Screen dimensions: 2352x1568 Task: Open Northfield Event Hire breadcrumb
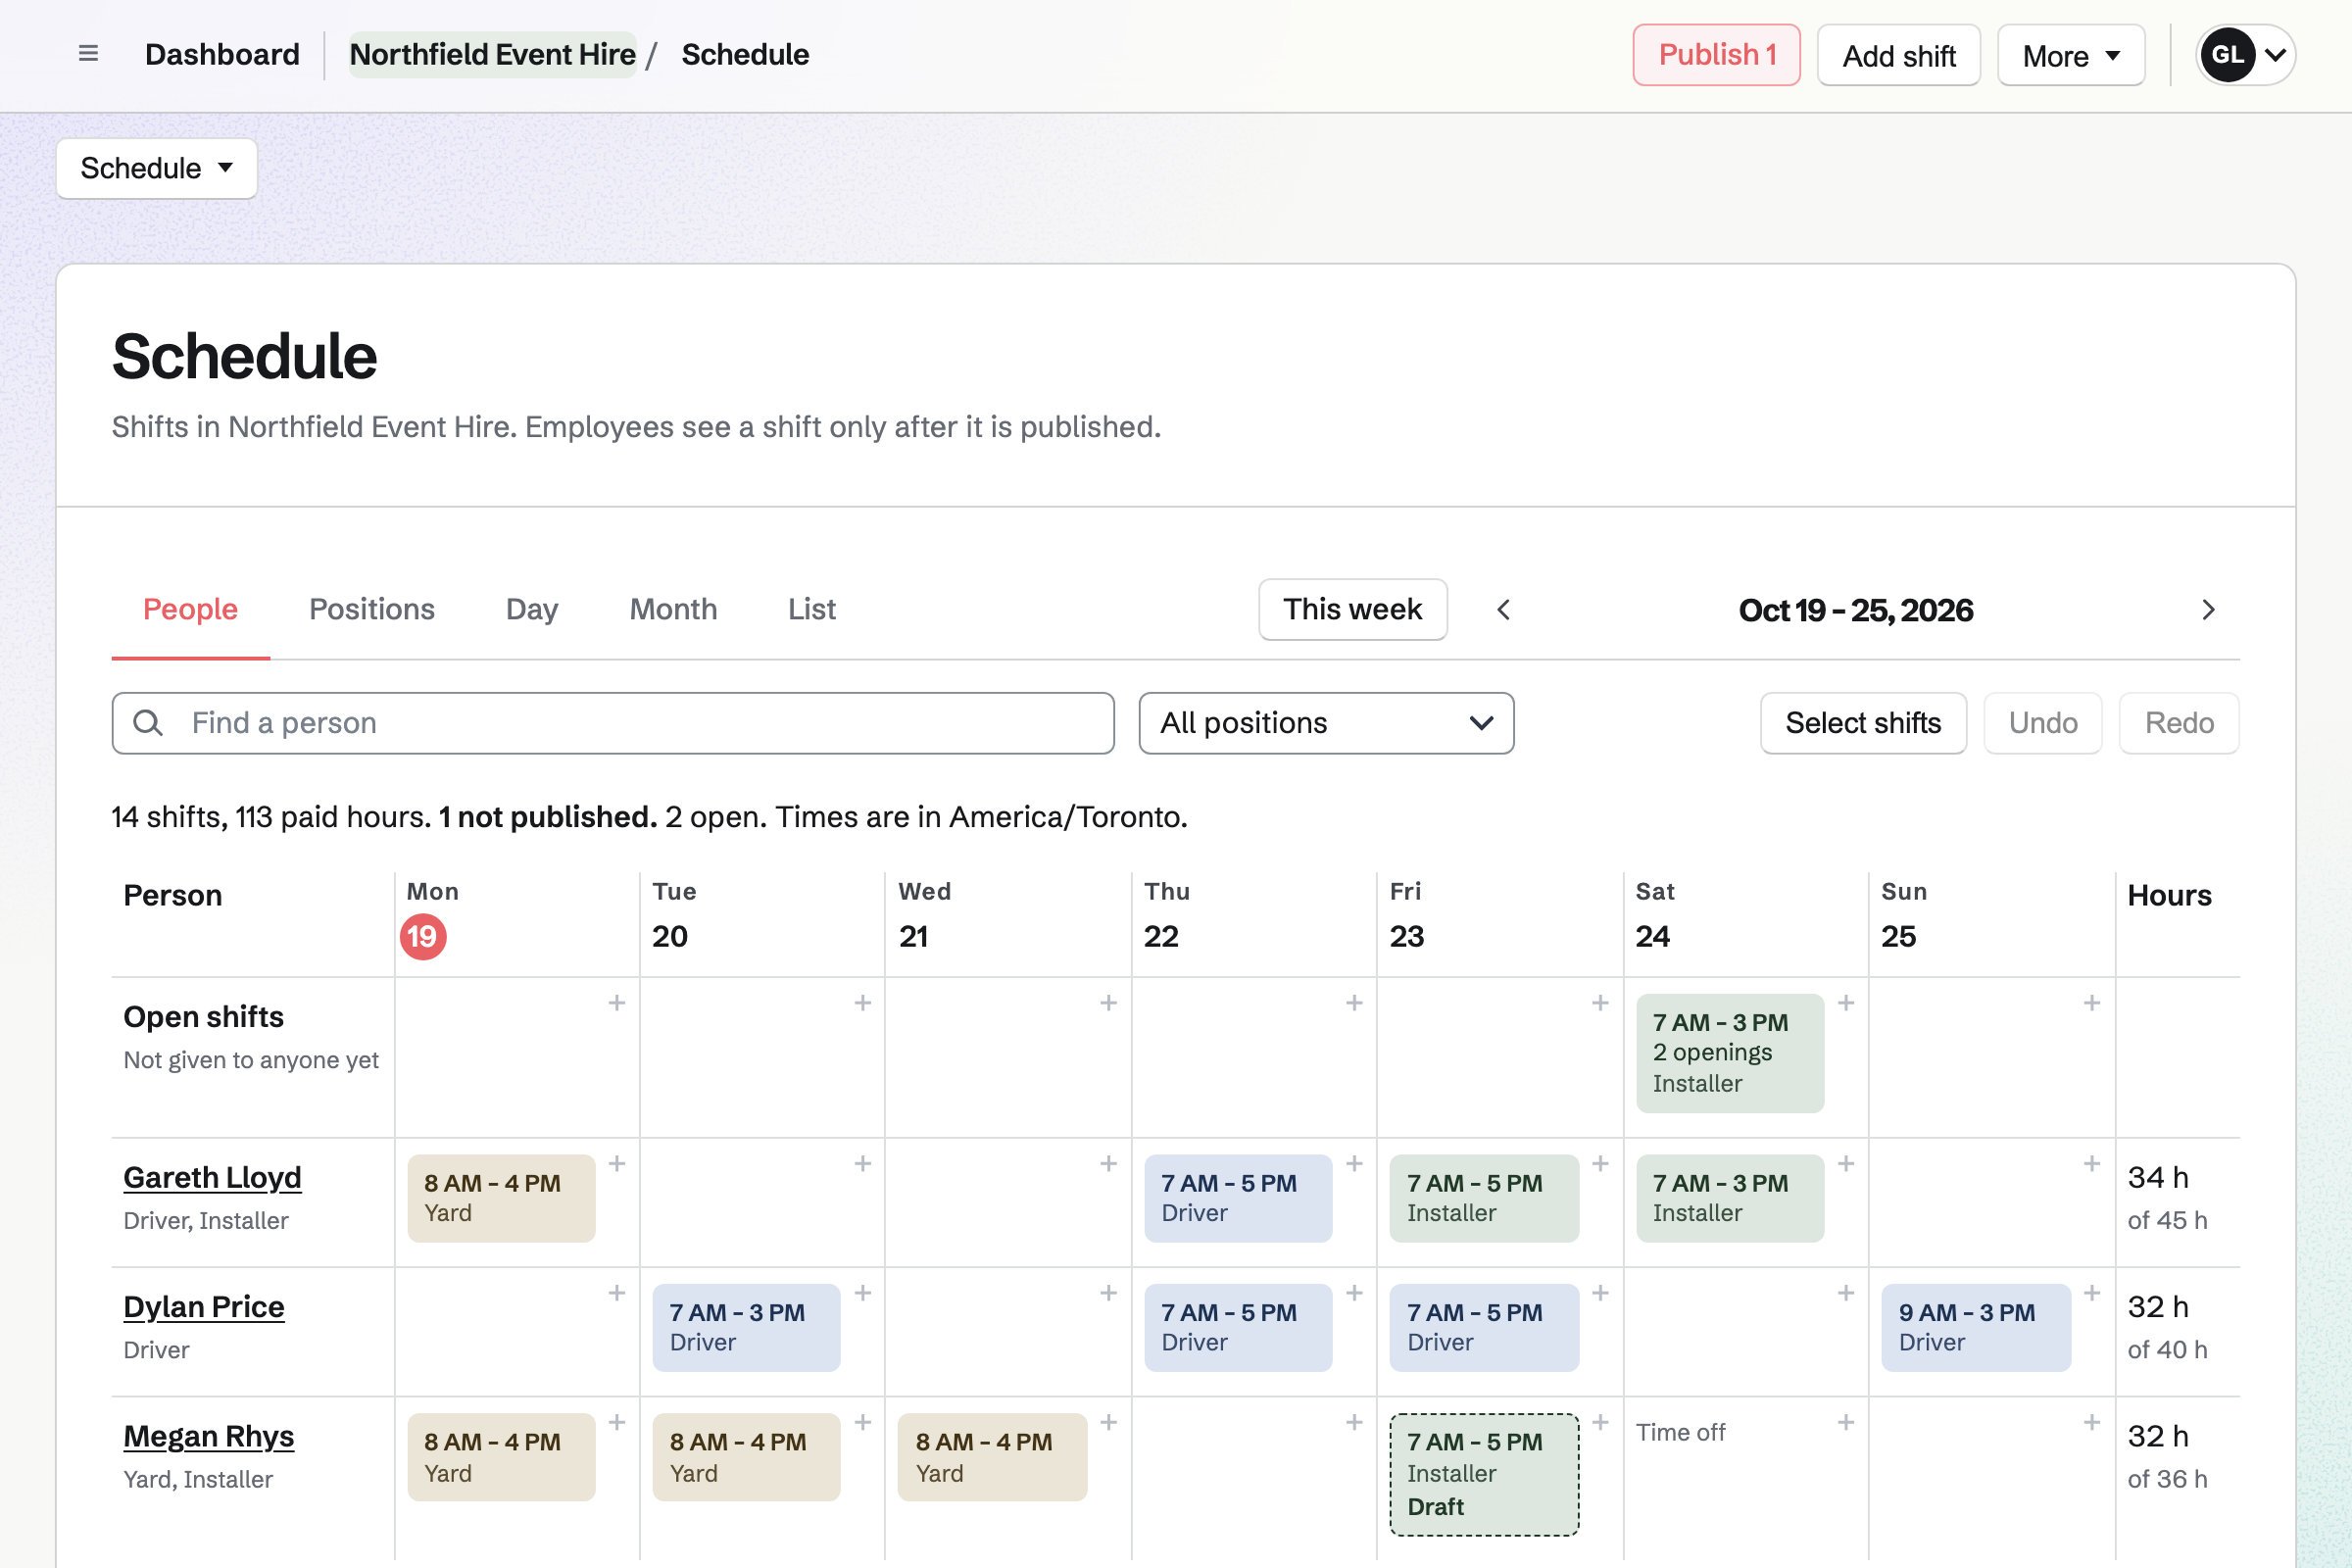[x=493, y=54]
